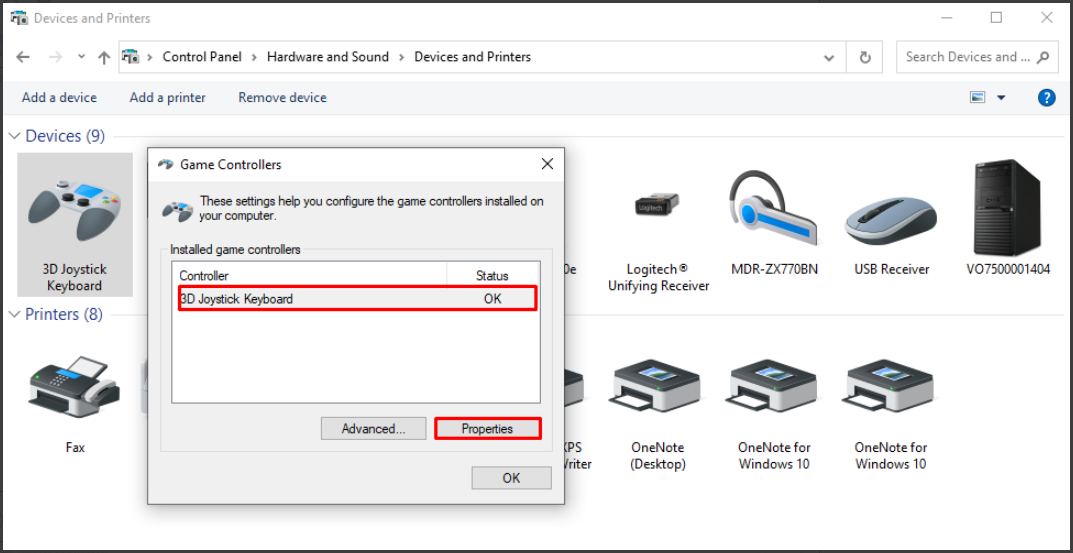Open the Help question mark icon
This screenshot has height=553, width=1073.
coord(1046,97)
